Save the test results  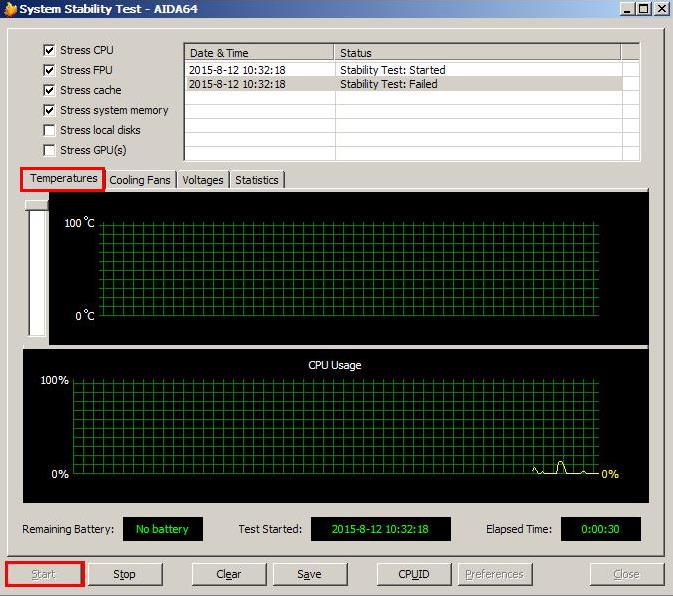(310, 574)
